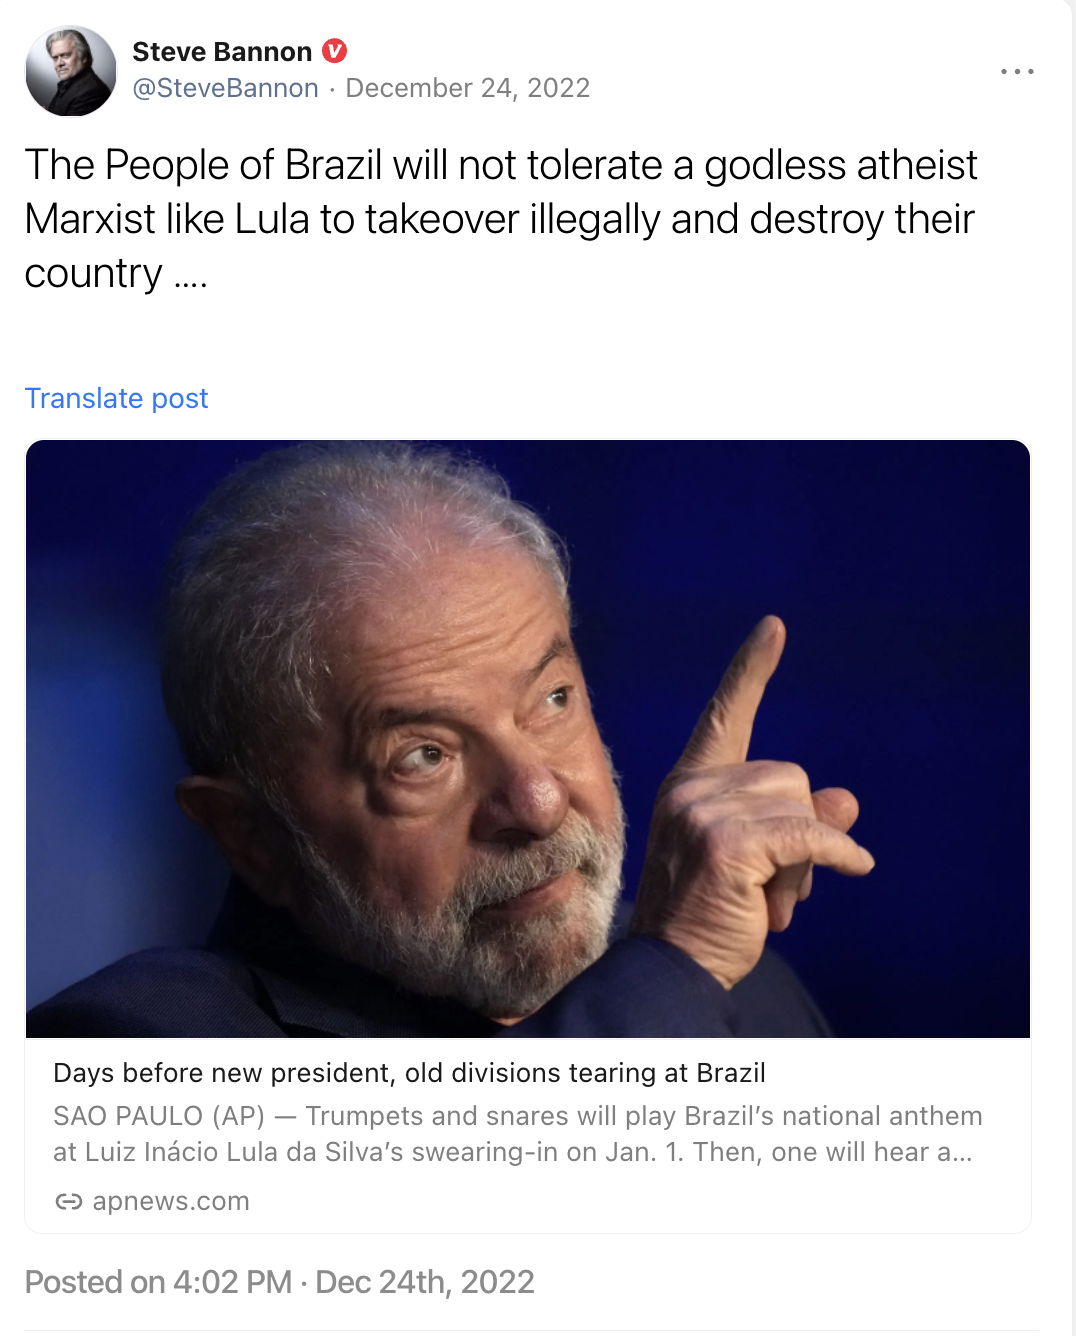1076x1336 pixels.
Task: Open the more options ellipsis menu
Action: pyautogui.click(x=1019, y=70)
